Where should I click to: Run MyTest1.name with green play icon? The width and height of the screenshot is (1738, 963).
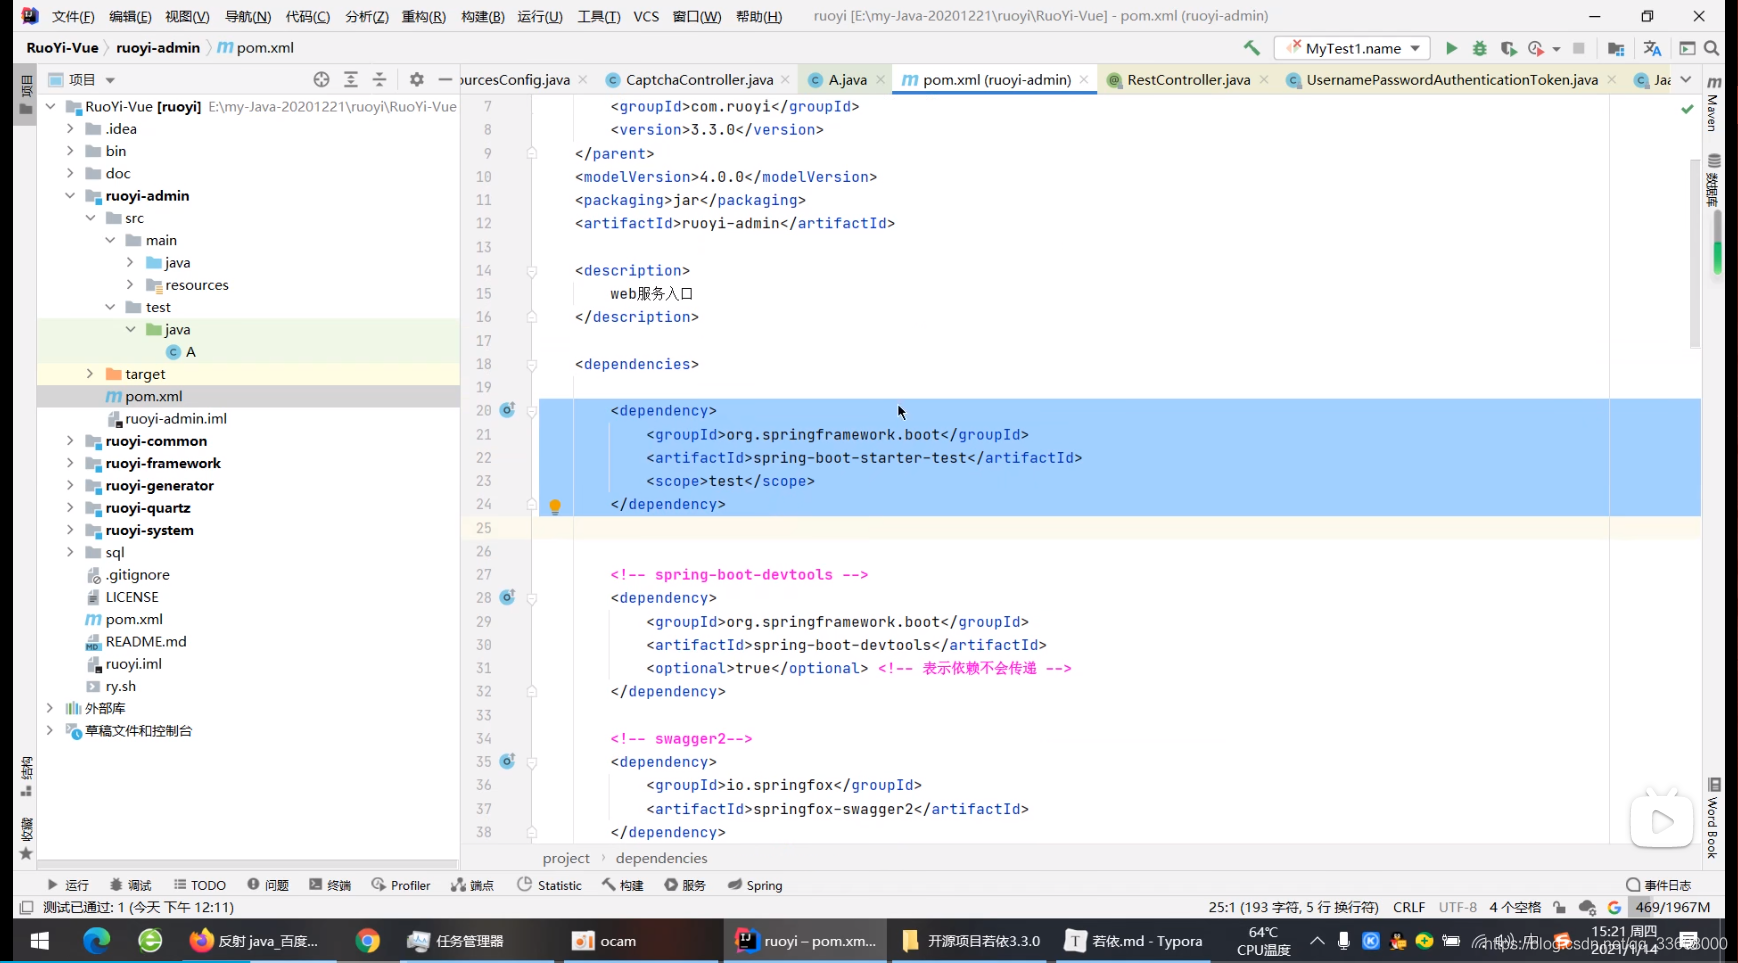tap(1451, 48)
